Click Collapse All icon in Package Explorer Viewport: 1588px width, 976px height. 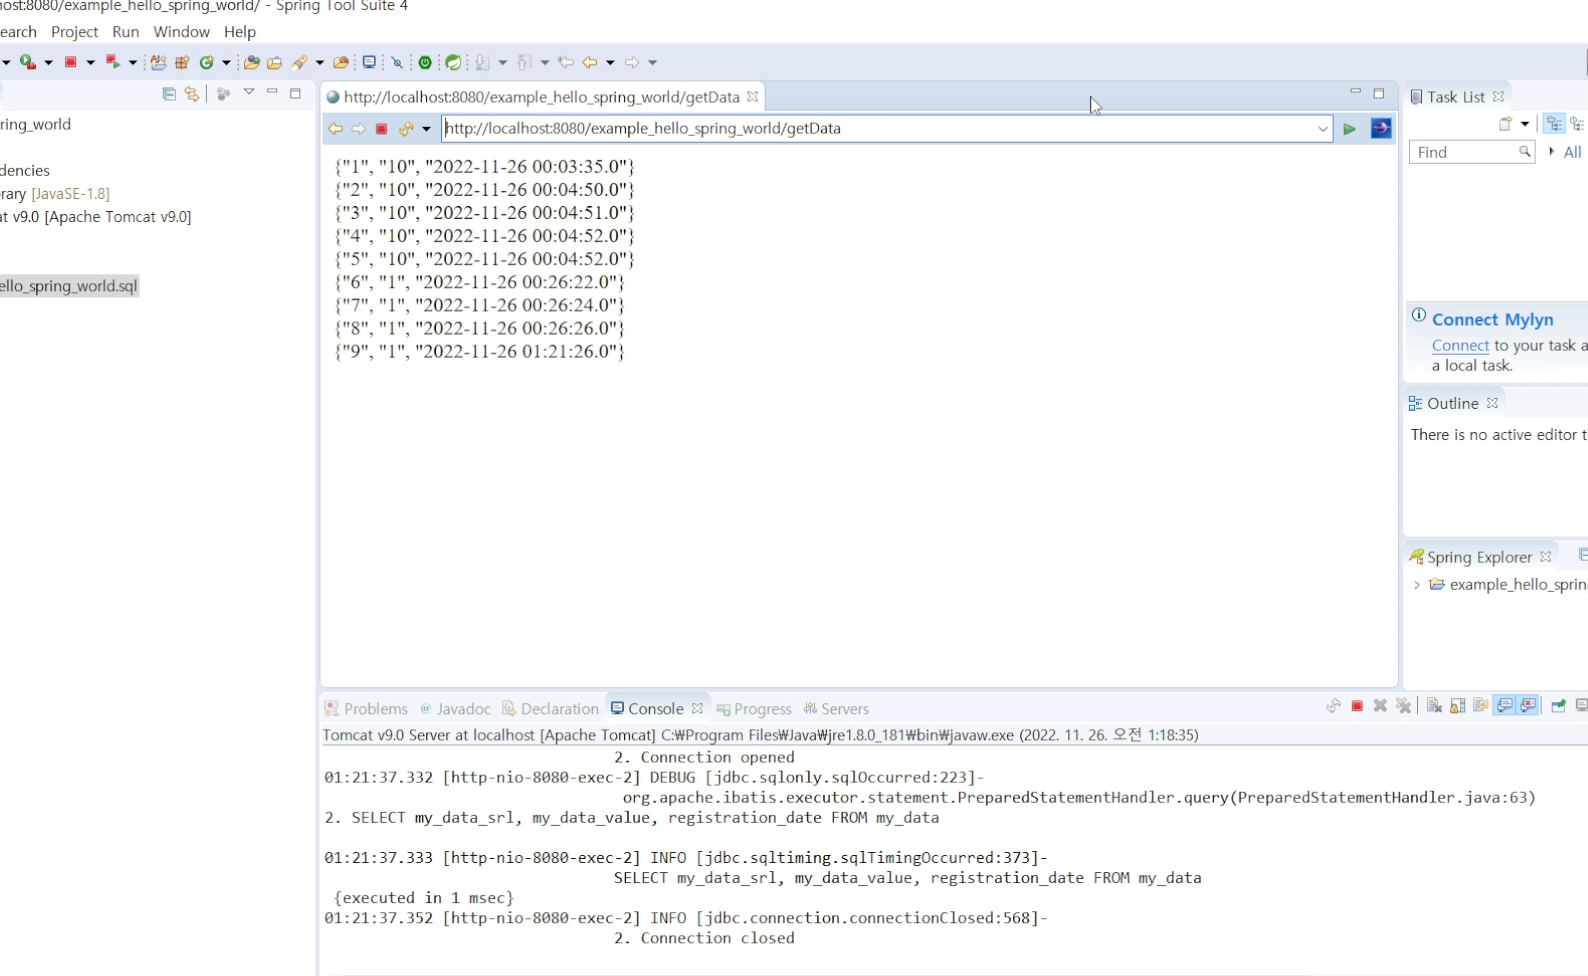pyautogui.click(x=169, y=94)
